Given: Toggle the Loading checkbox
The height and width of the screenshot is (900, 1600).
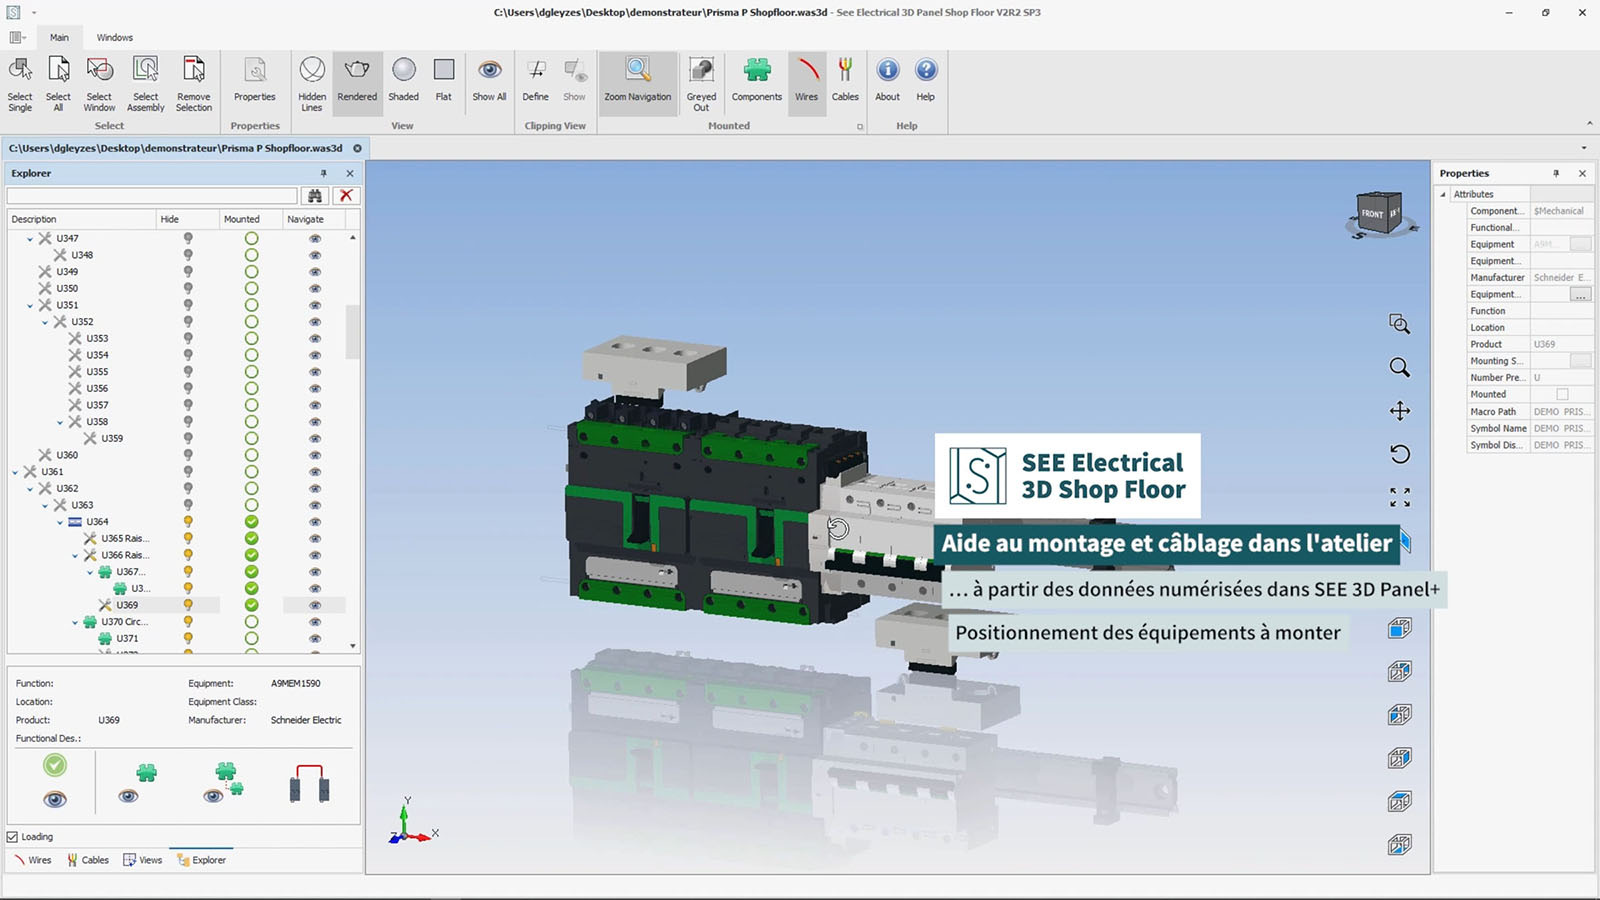Looking at the screenshot, I should pyautogui.click(x=13, y=837).
